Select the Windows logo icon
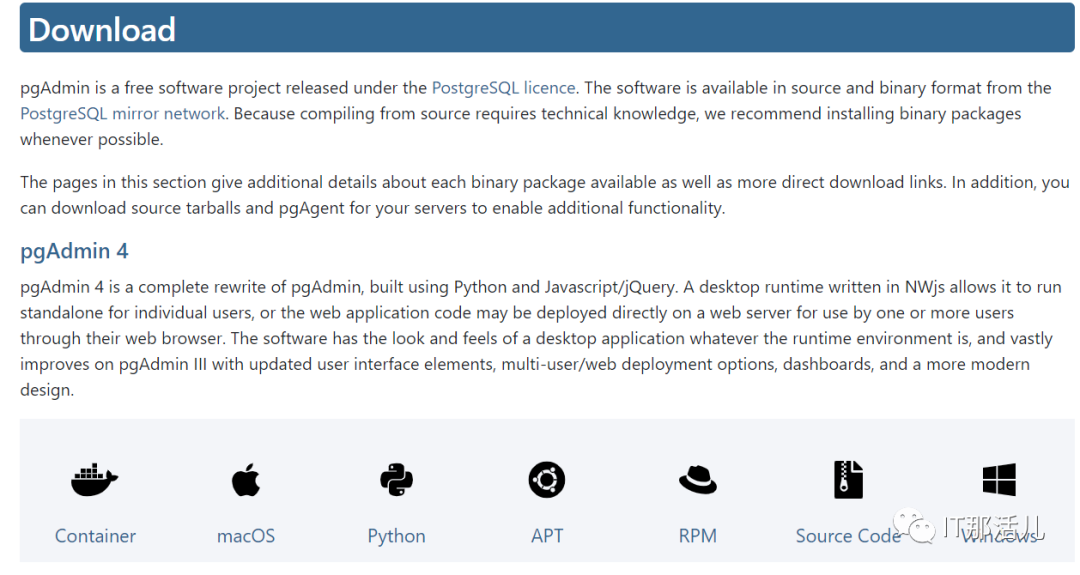This screenshot has height=575, width=1080. coord(999,480)
